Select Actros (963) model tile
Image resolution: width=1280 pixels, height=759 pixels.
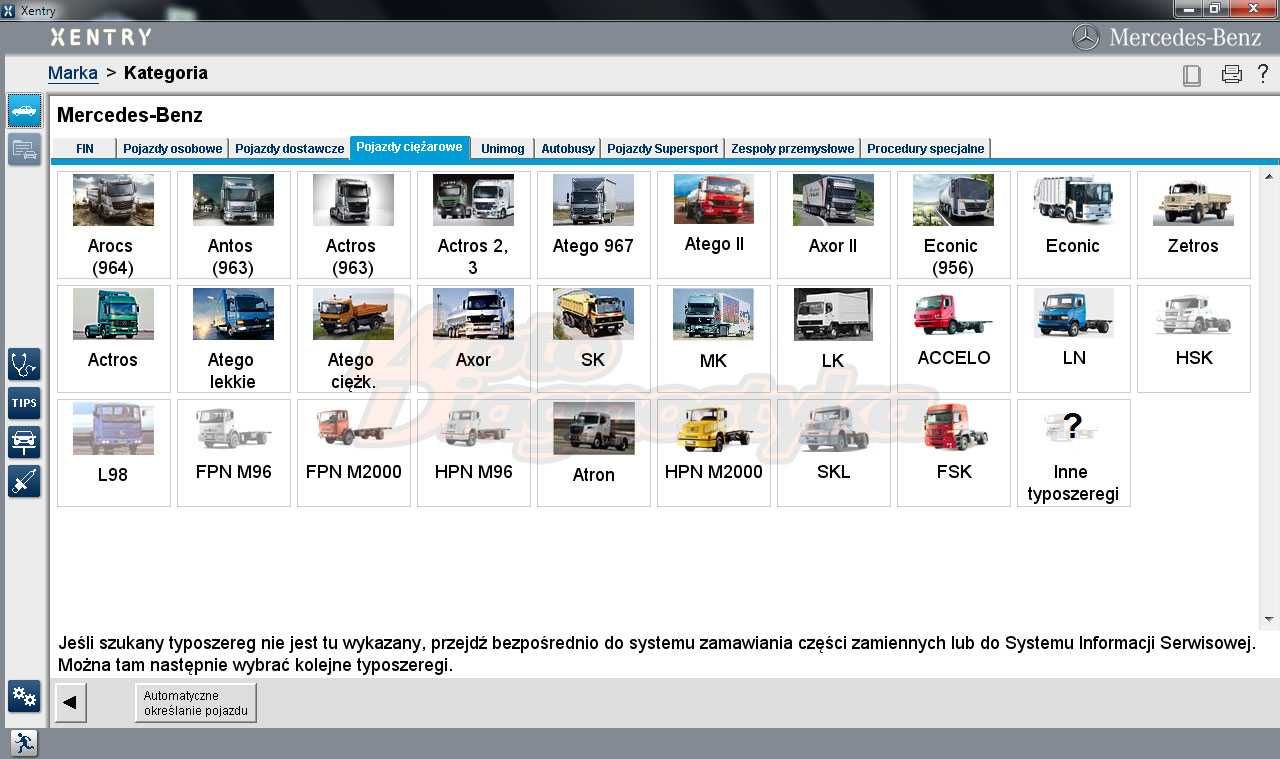point(354,225)
